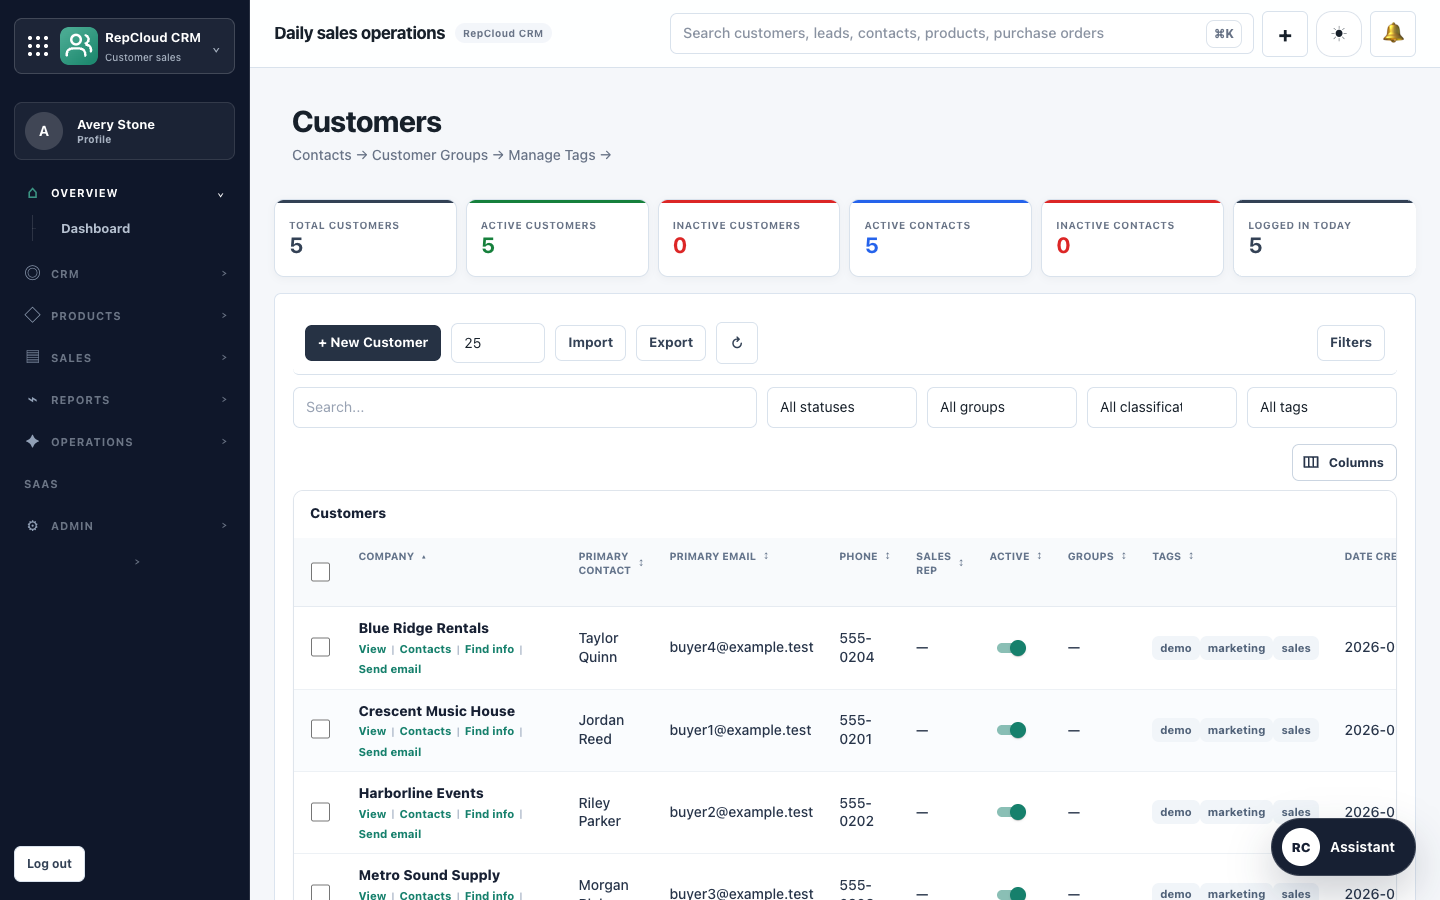The width and height of the screenshot is (1440, 900).
Task: Sort by Phone column arrow
Action: (x=887, y=557)
